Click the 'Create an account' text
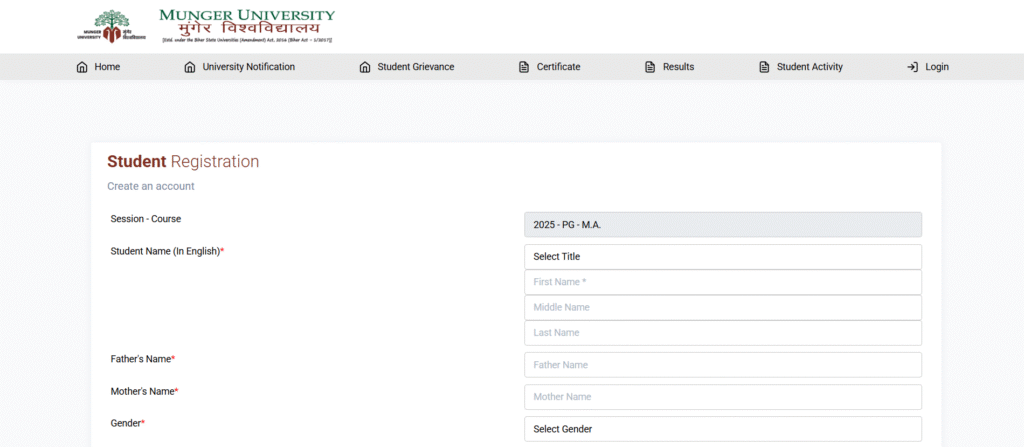Image resolution: width=1024 pixels, height=447 pixels. point(151,186)
